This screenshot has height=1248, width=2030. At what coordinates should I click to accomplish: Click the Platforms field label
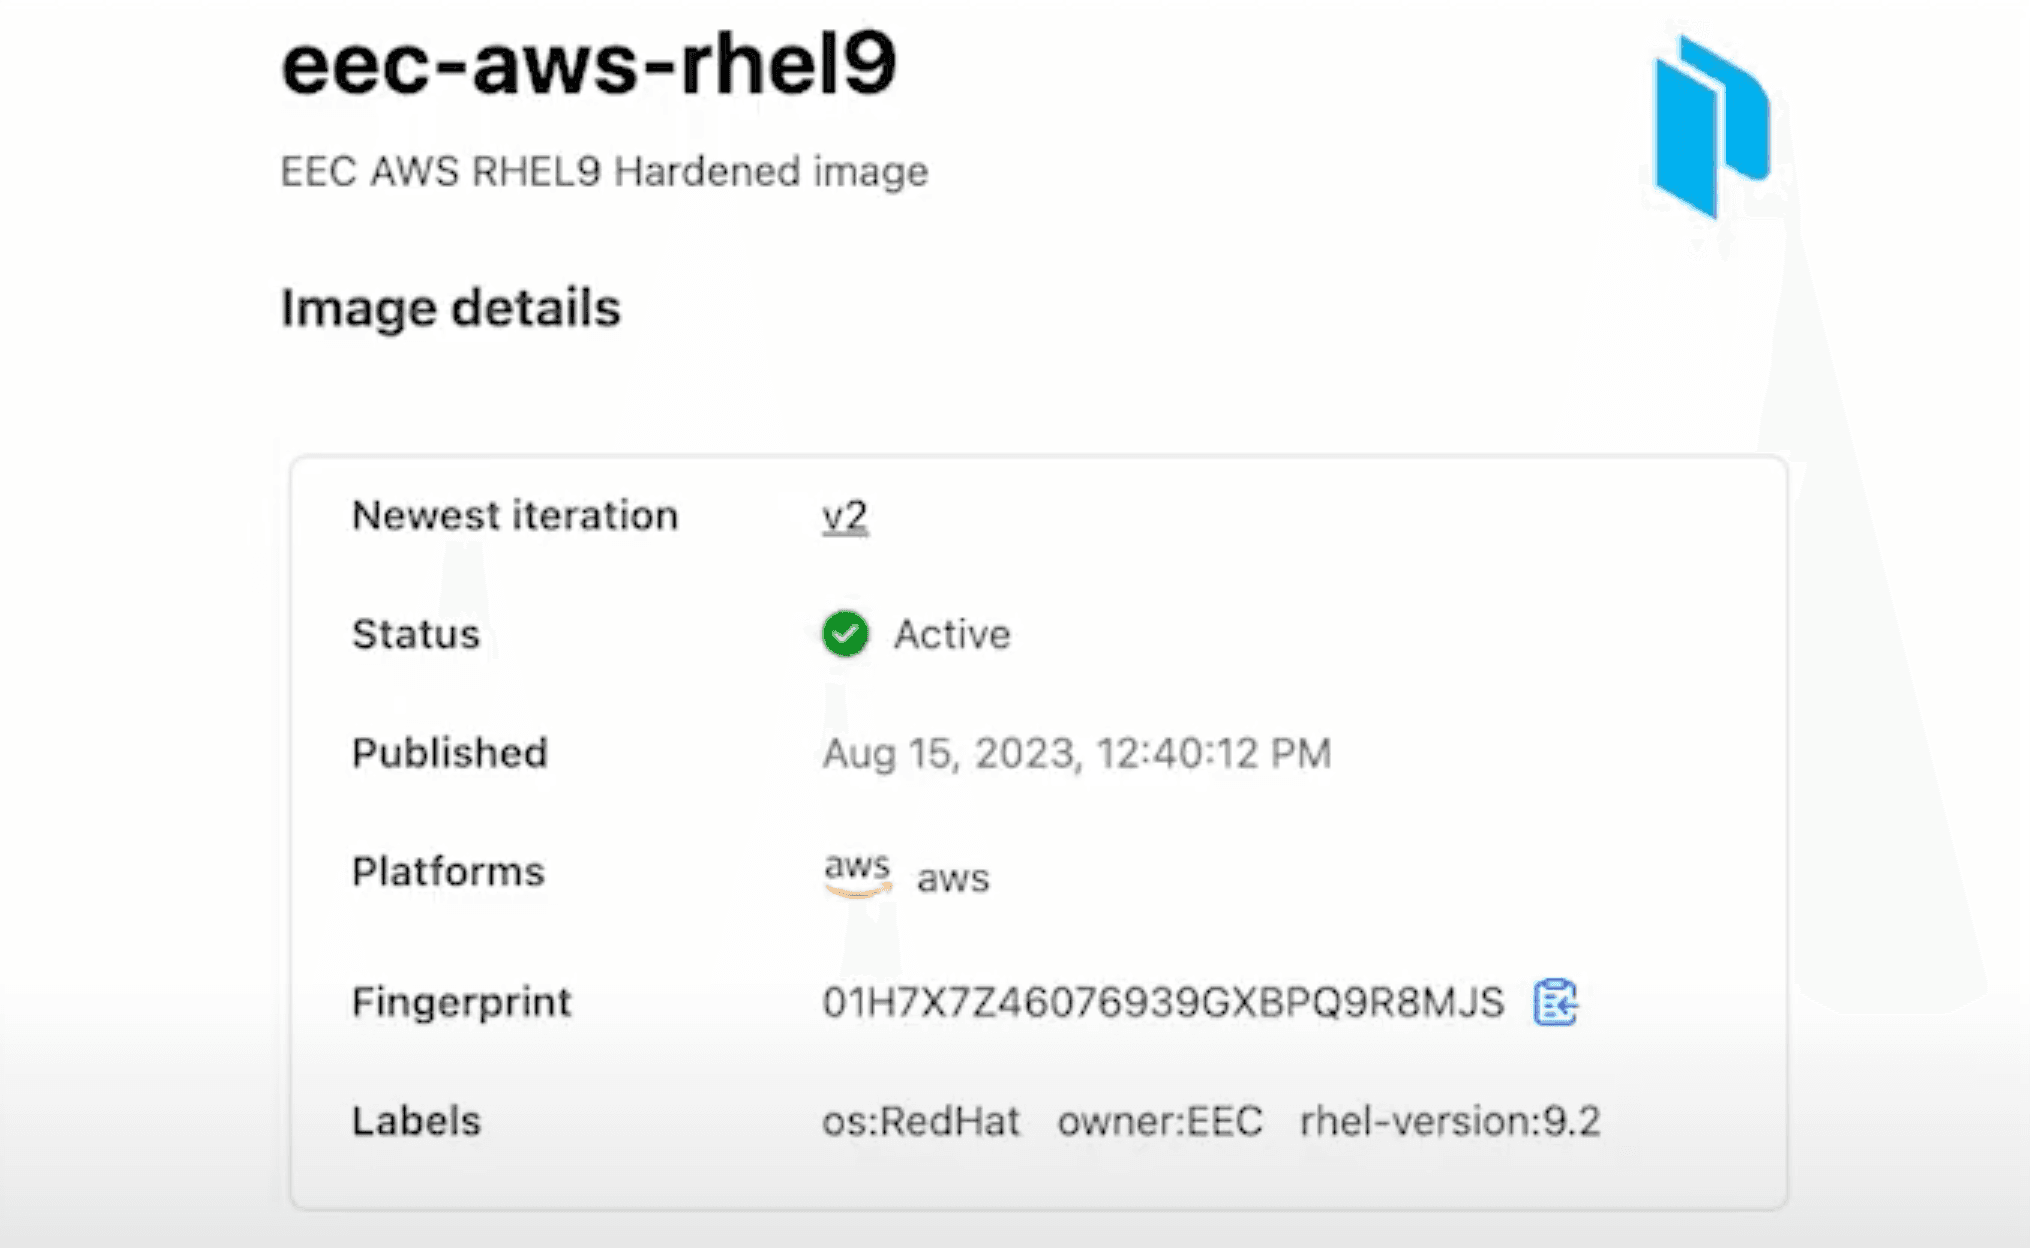tap(448, 872)
